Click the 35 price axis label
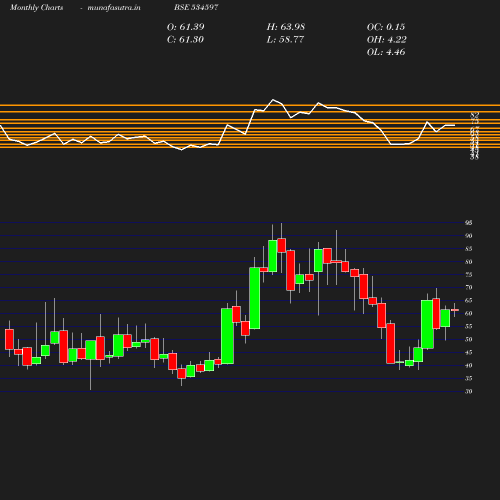This screenshot has width=500, height=500. point(469,378)
